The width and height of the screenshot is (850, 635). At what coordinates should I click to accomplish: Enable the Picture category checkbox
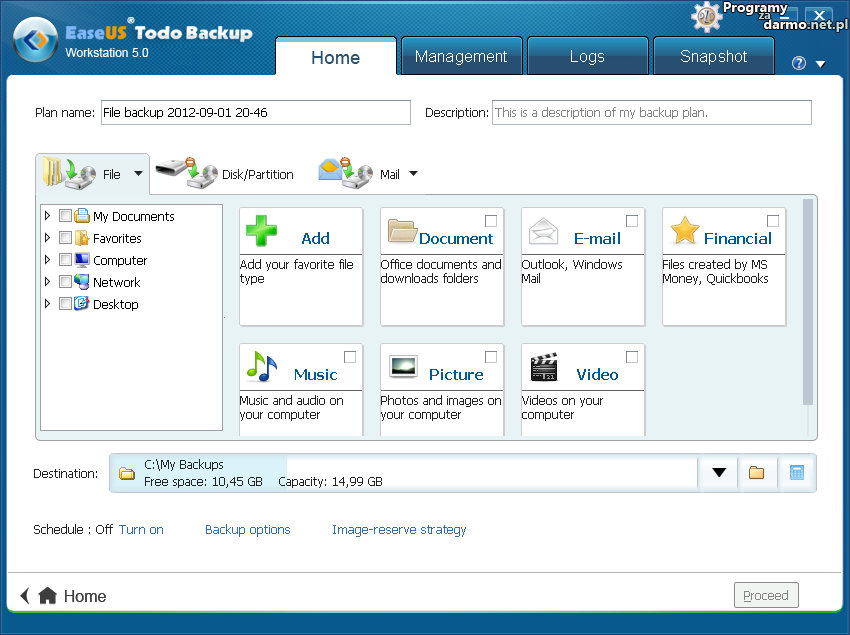click(491, 357)
